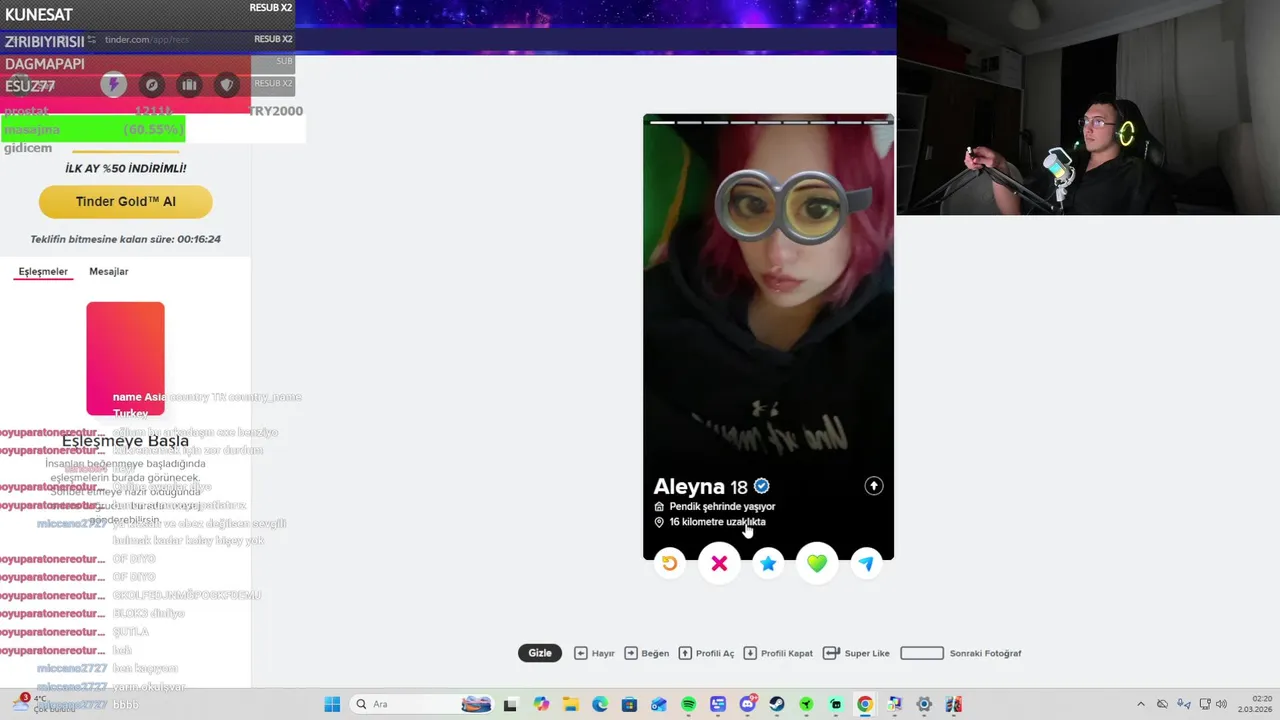Super Like Aleyna with blue star
1280x720 pixels.
click(768, 563)
